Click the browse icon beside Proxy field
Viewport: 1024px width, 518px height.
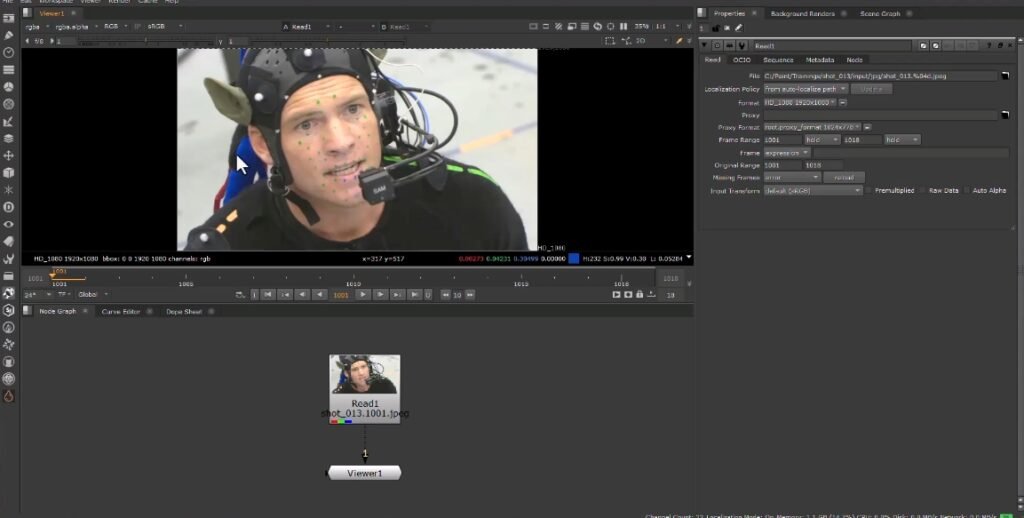[x=1005, y=115]
